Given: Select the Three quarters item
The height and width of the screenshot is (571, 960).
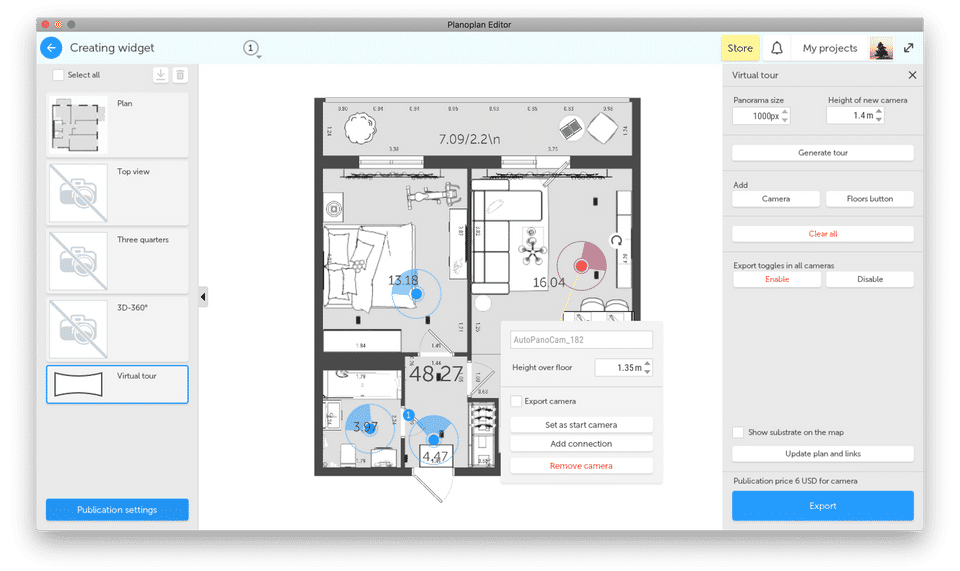Looking at the screenshot, I should (117, 261).
